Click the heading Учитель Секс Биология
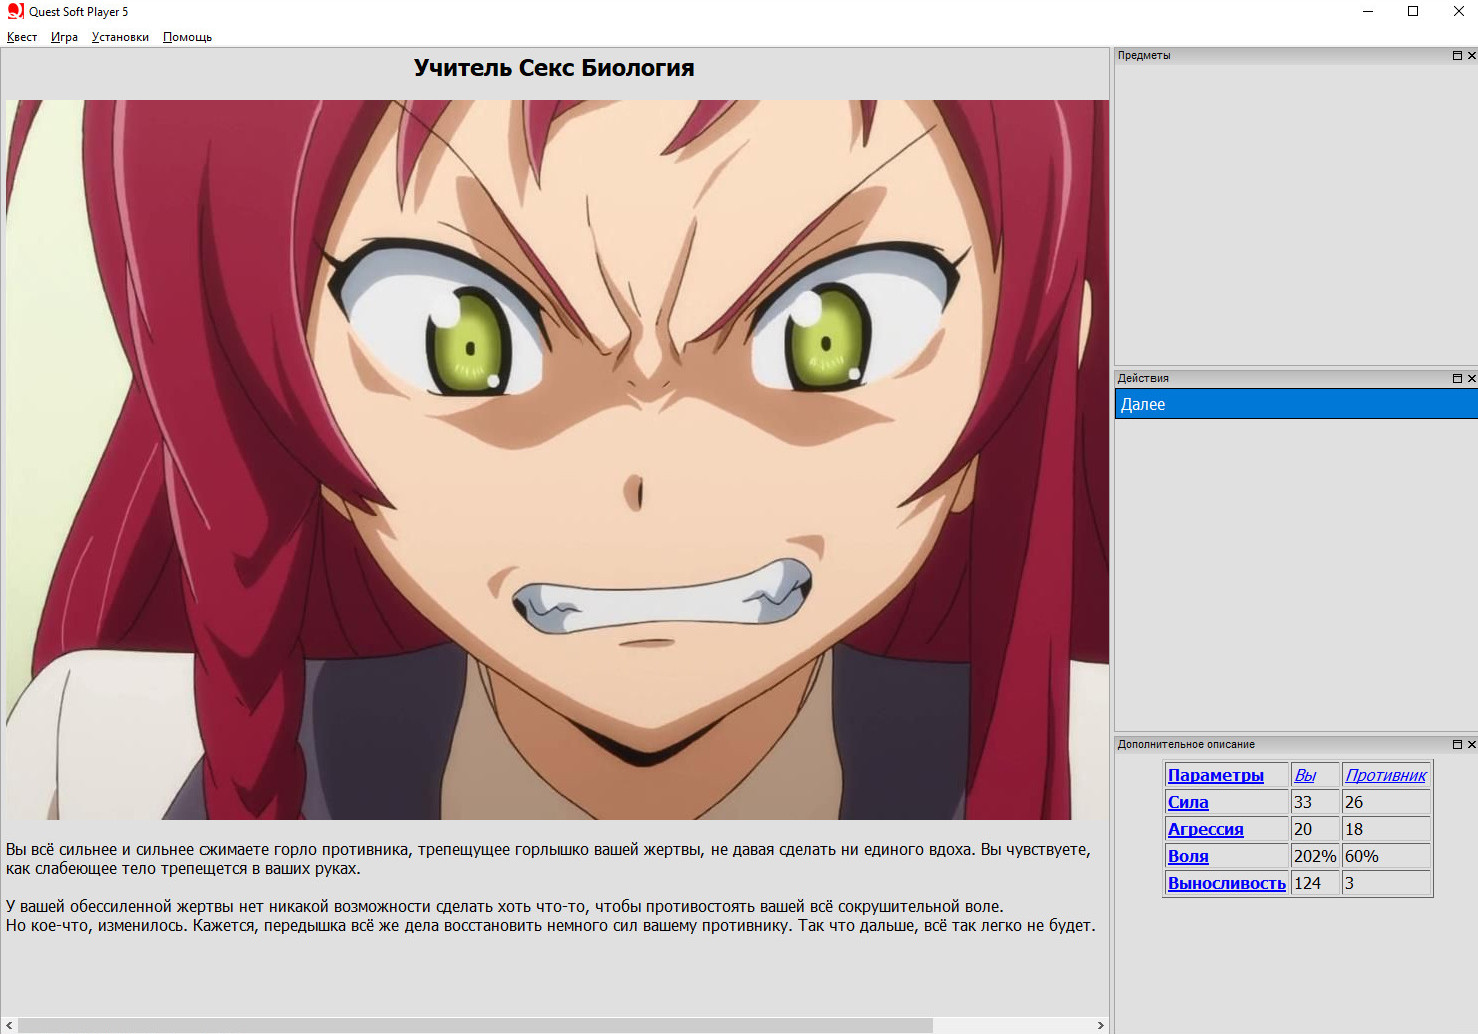The image size is (1478, 1034). point(554,68)
